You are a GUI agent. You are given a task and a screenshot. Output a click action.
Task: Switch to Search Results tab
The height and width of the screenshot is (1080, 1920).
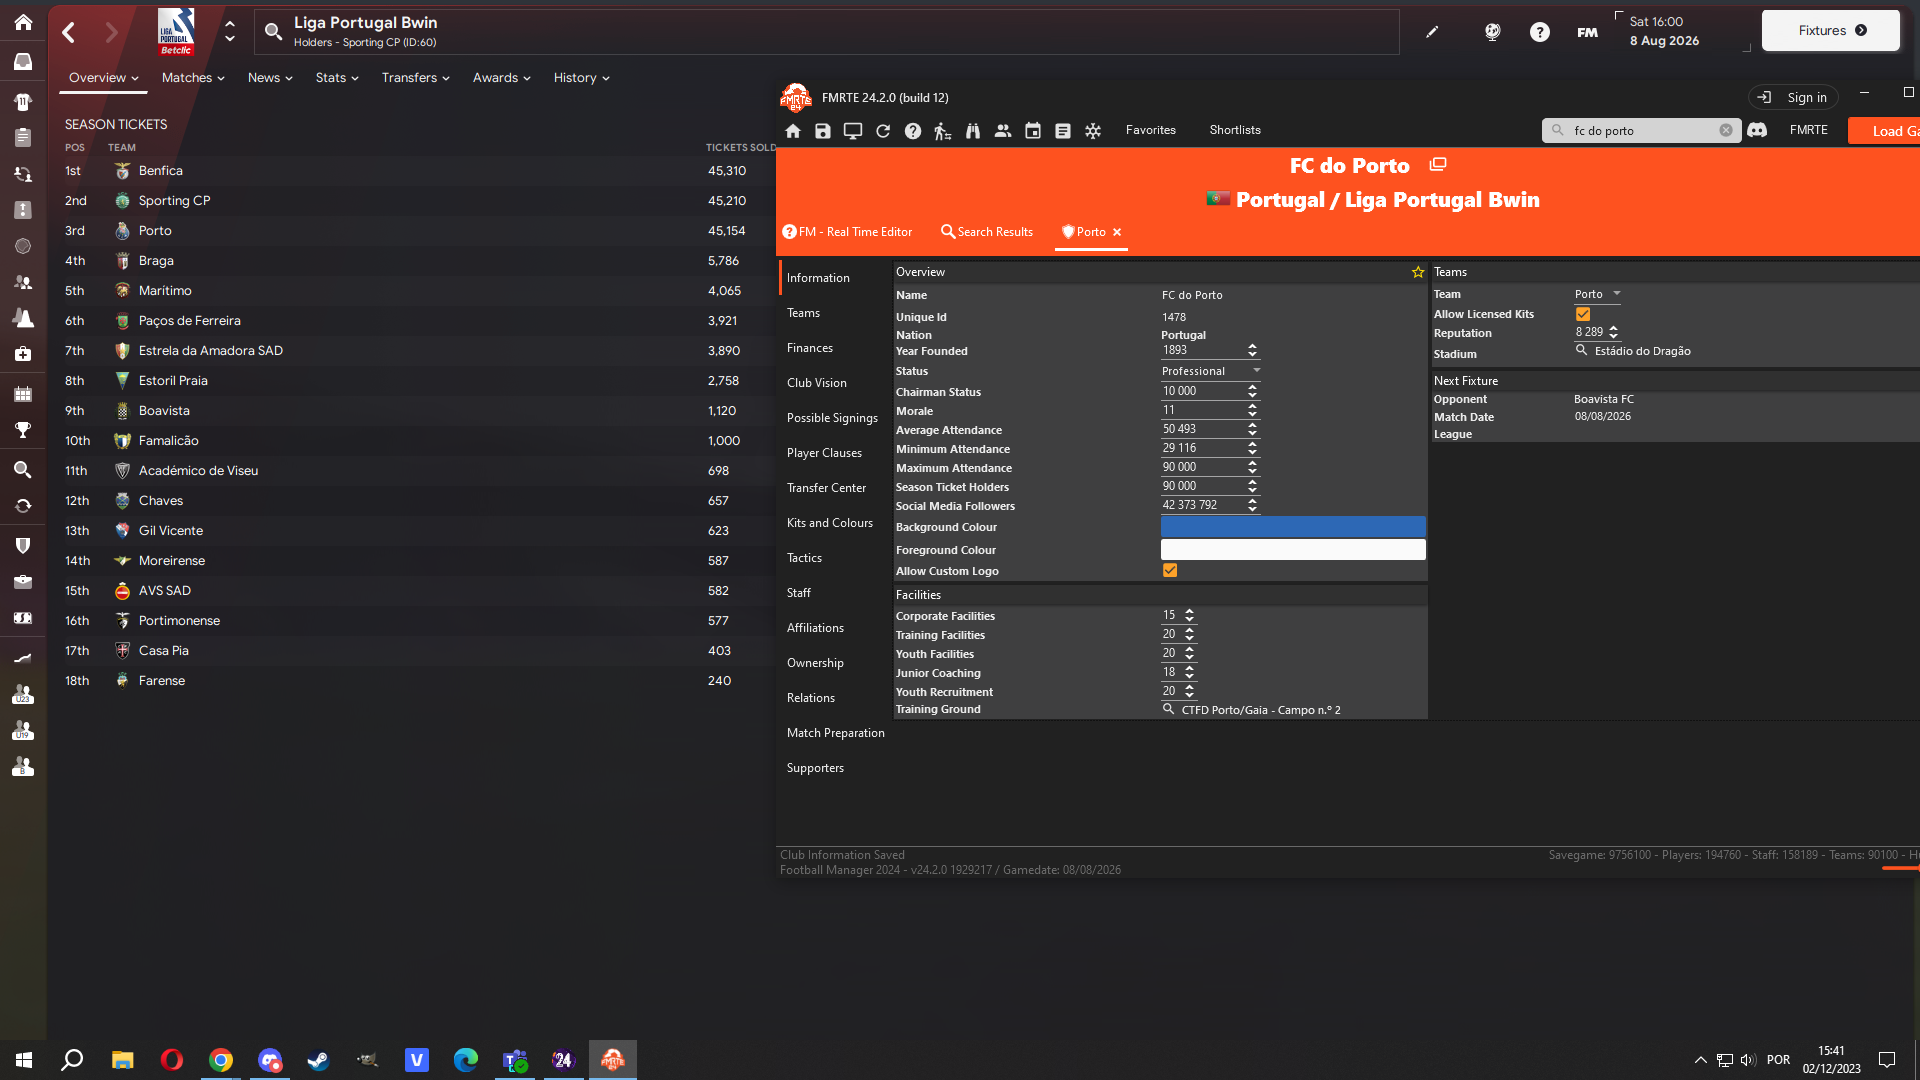click(x=987, y=232)
